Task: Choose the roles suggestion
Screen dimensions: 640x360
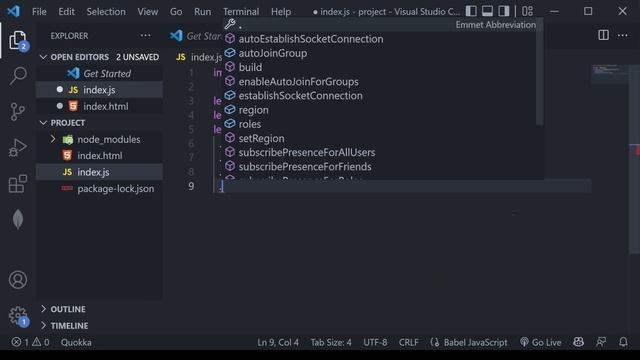Action: click(x=380, y=124)
